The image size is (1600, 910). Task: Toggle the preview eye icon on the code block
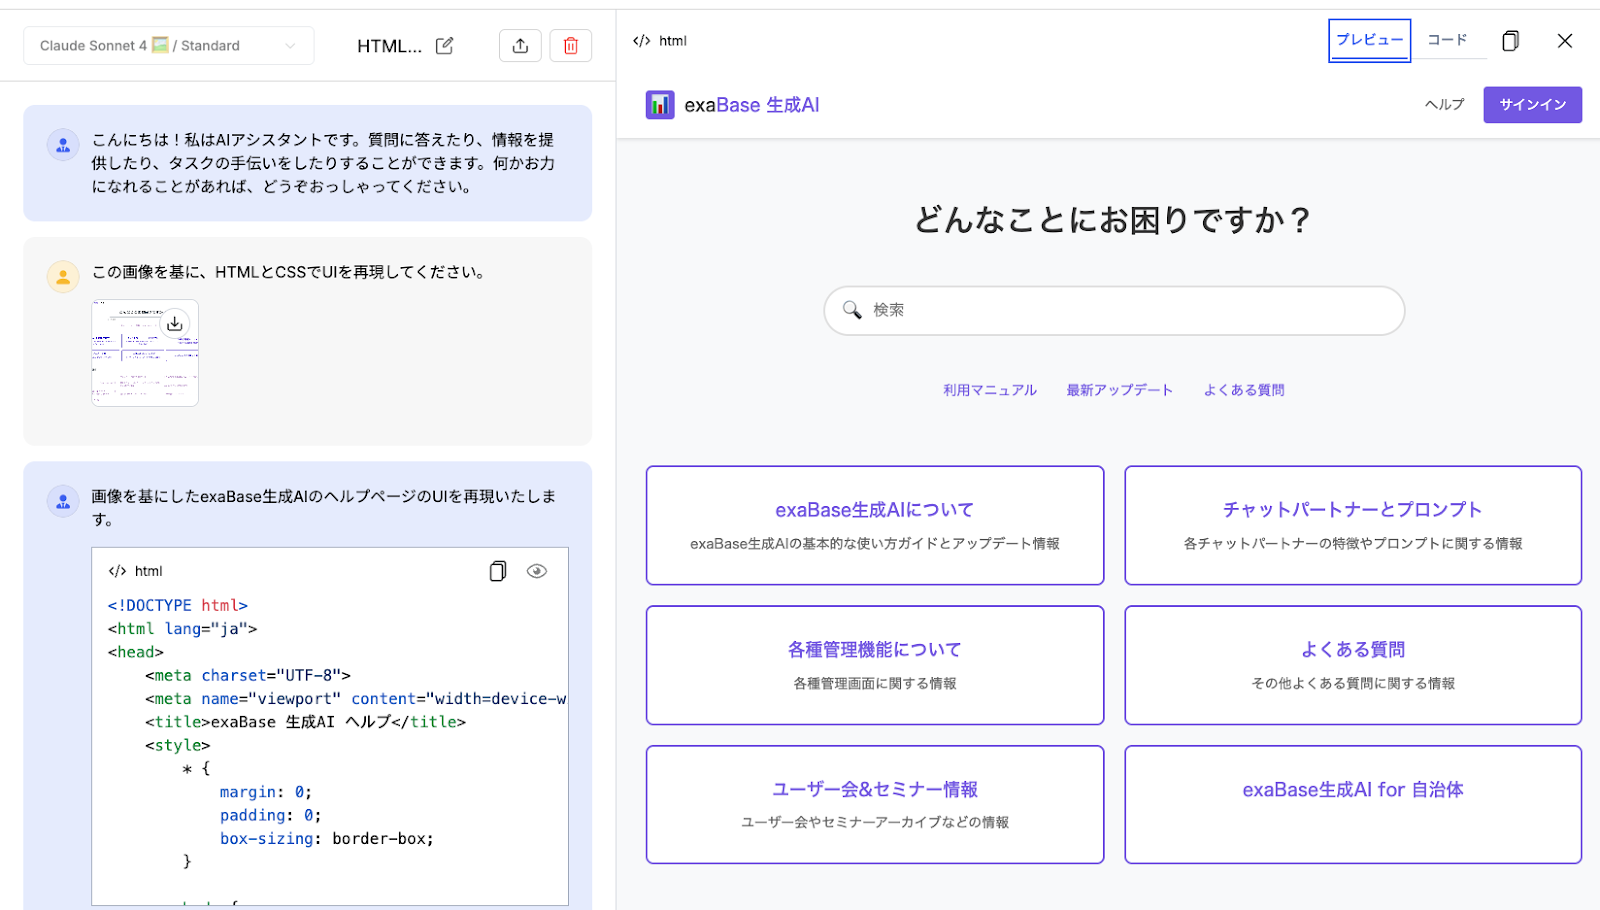click(x=537, y=571)
